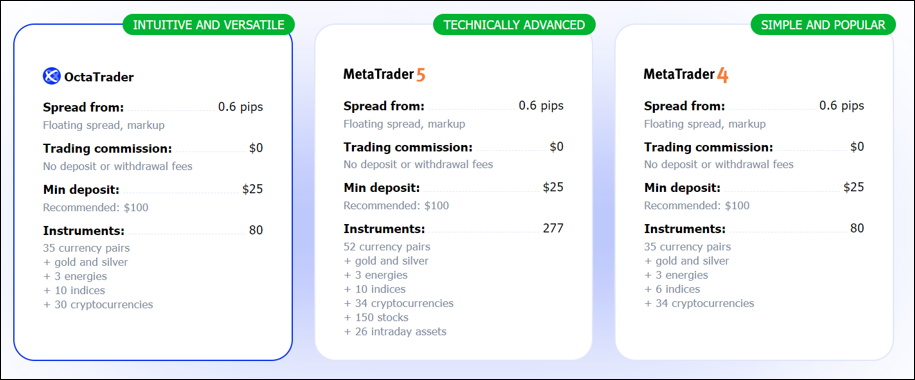Click the MetaTrader 5 logo

point(385,74)
